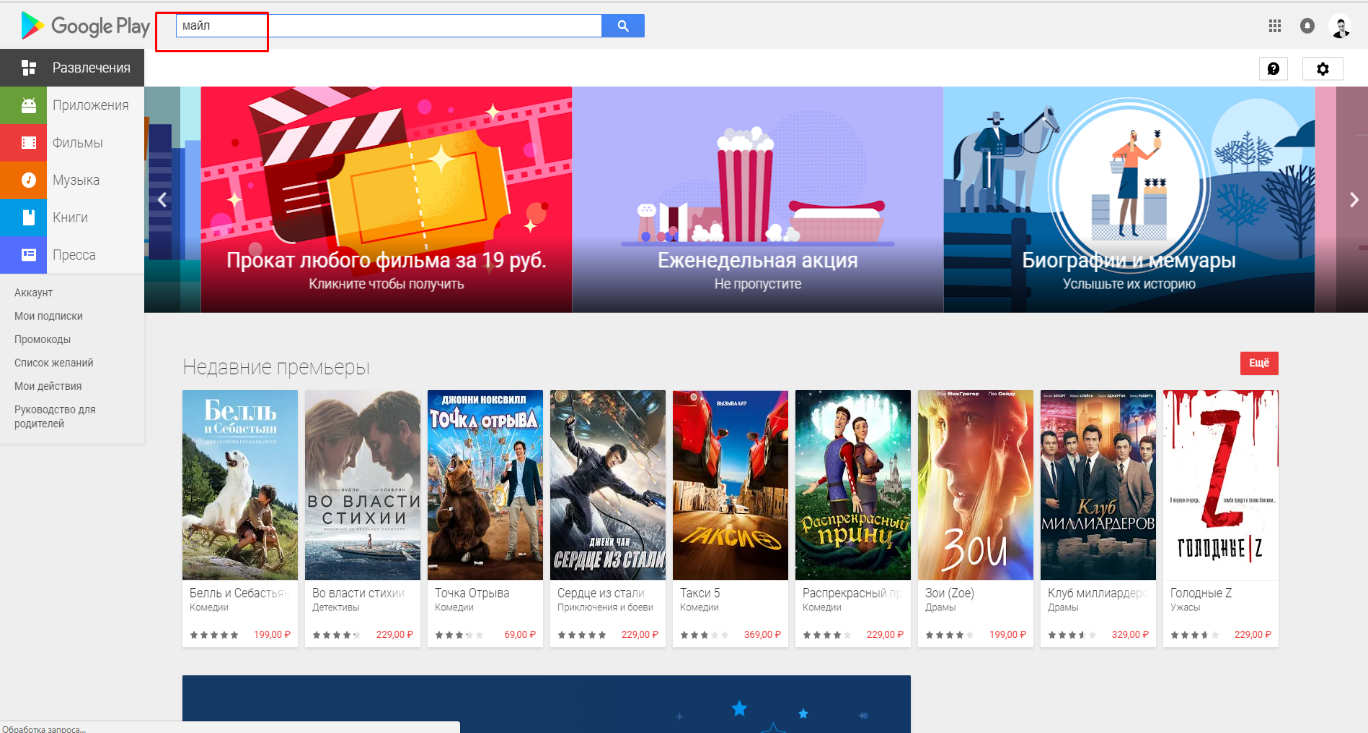The width and height of the screenshot is (1368, 733).
Task: Click the search field containing майл
Action: pyautogui.click(x=388, y=26)
